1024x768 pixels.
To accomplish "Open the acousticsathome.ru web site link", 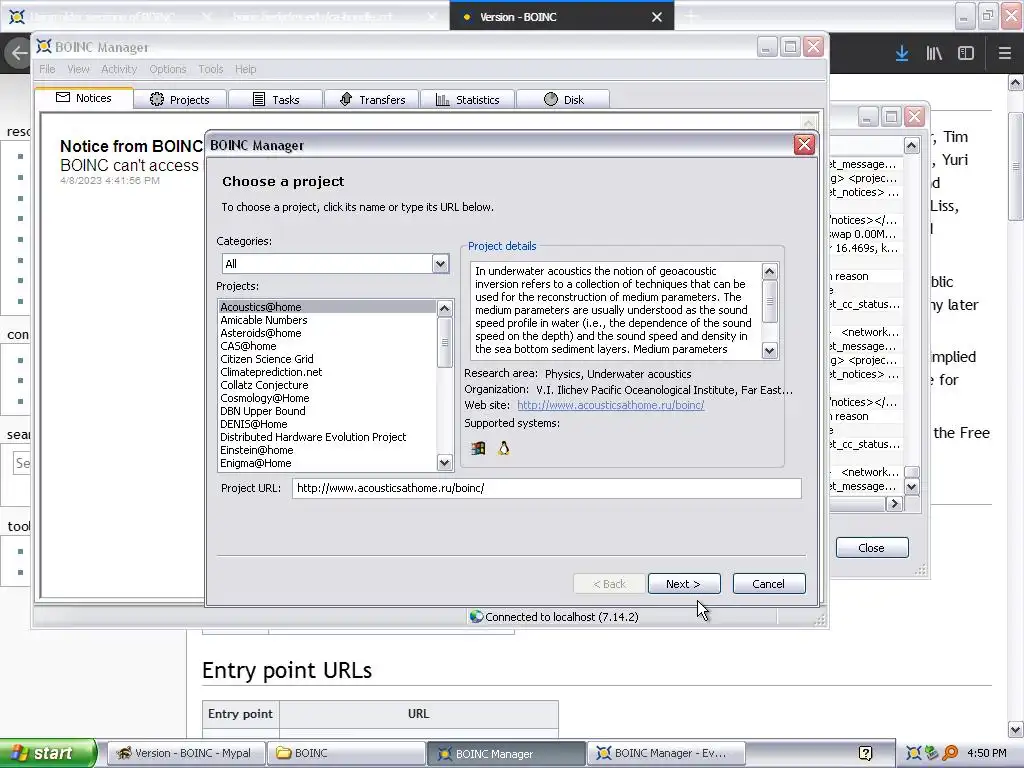I will click(x=611, y=406).
